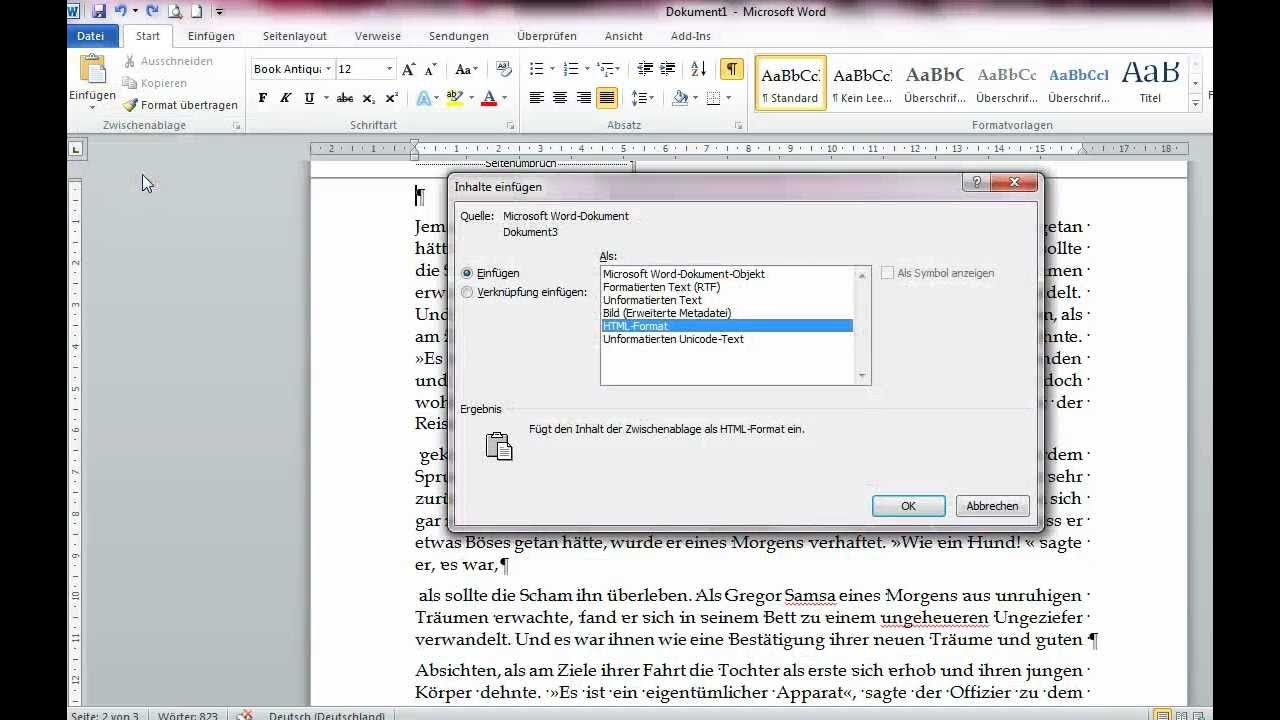Switch to the Überprüfen tab
Screen dimensions: 1280x720
click(547, 36)
